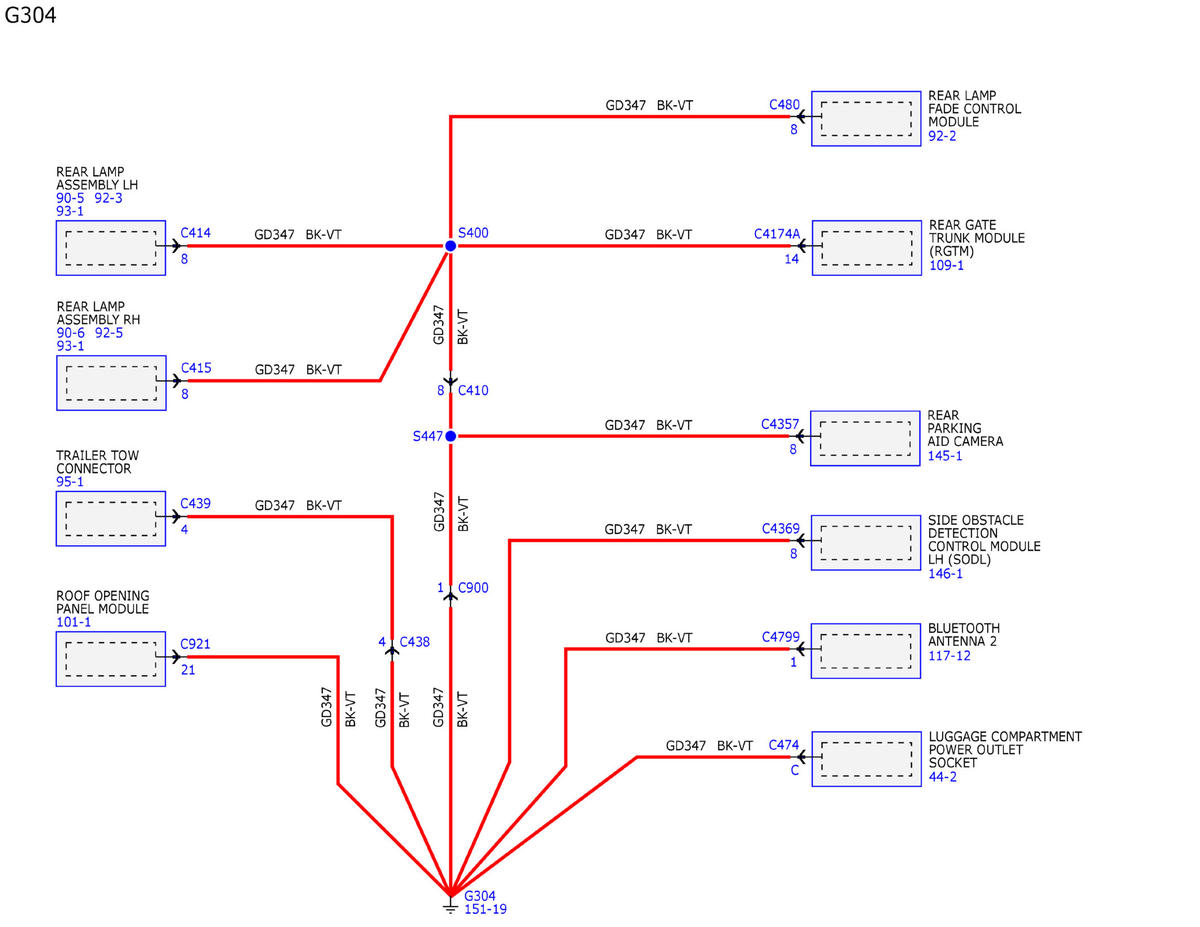Open page reference 92-3
1200x927 pixels.
(109, 199)
